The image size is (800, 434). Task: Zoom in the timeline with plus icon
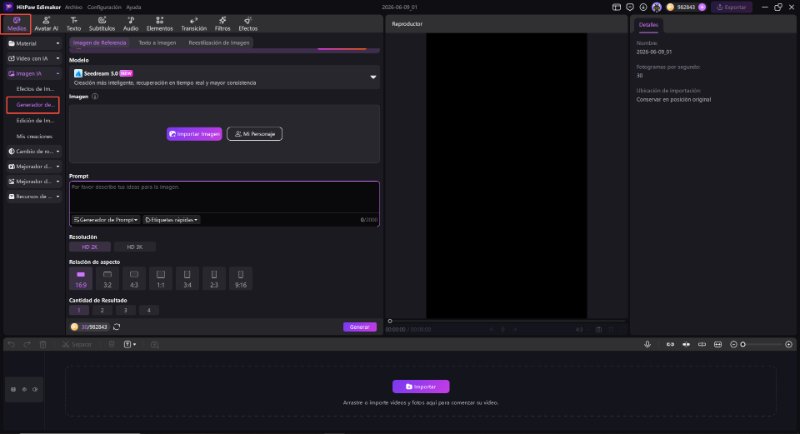tap(789, 345)
